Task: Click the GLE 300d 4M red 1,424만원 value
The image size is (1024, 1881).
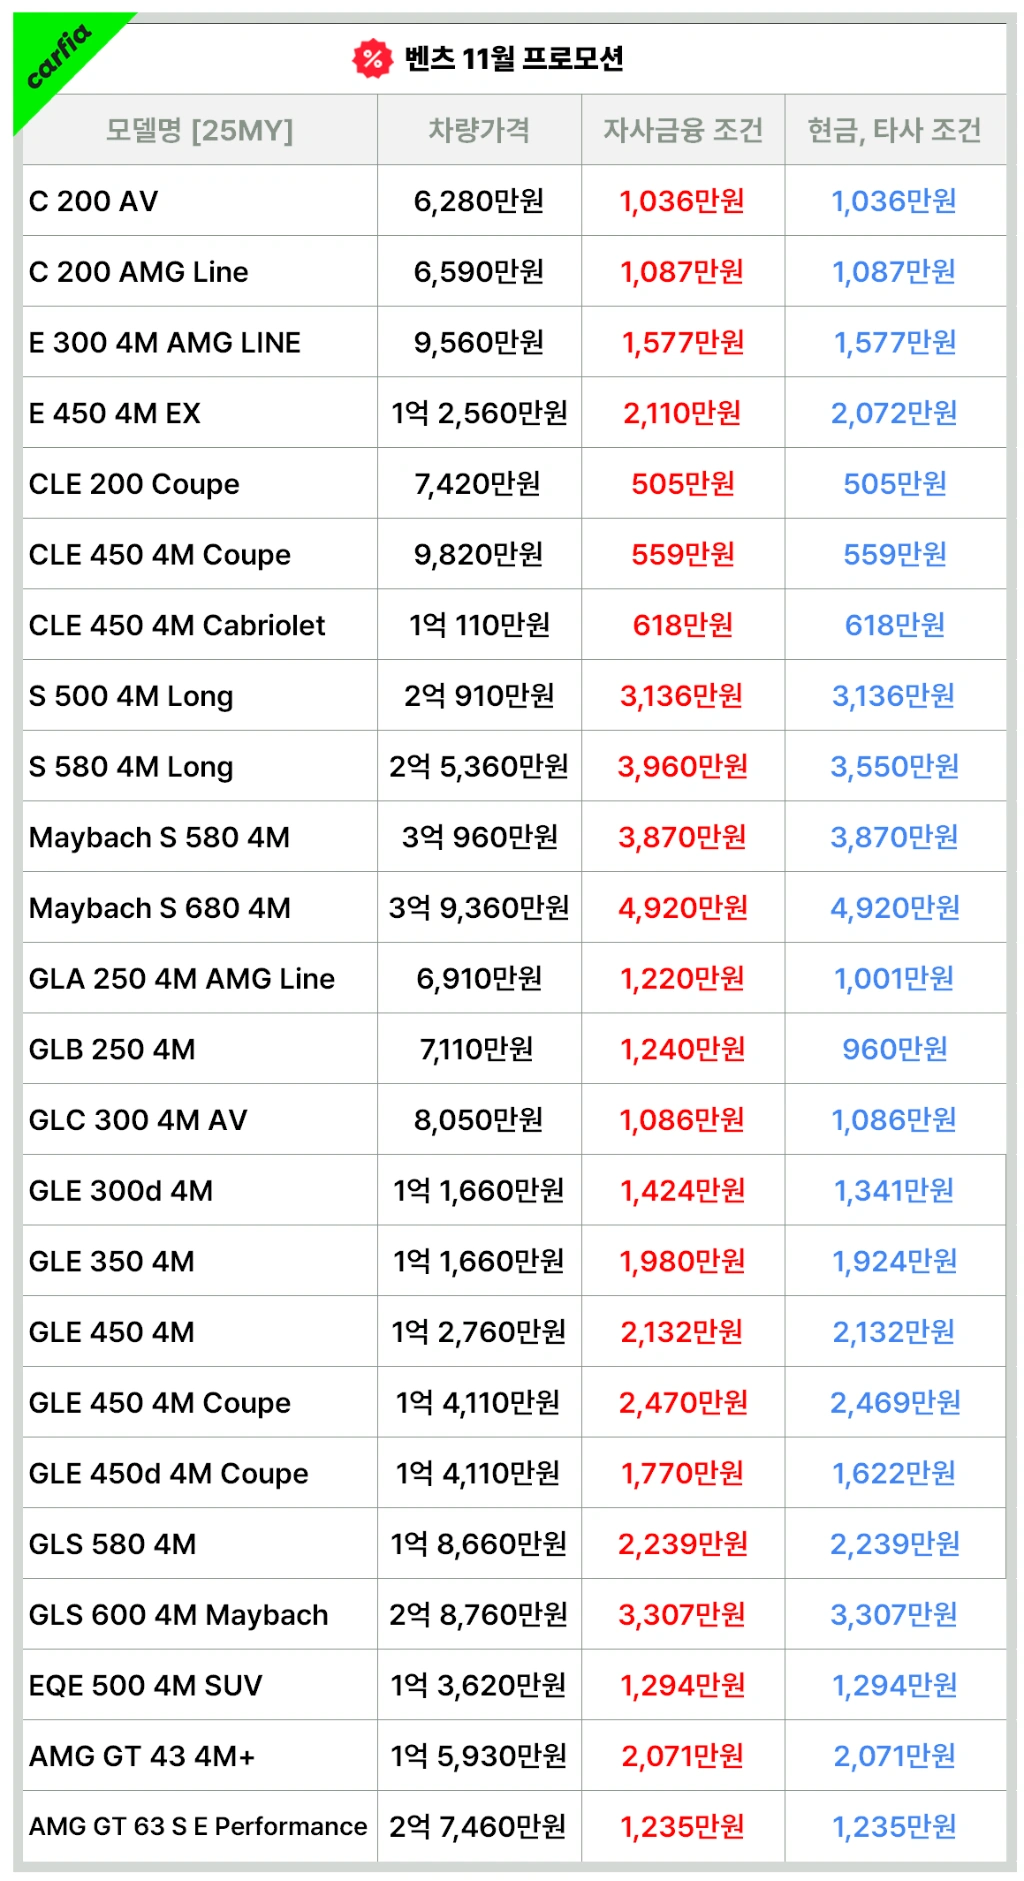Action: click(683, 1191)
